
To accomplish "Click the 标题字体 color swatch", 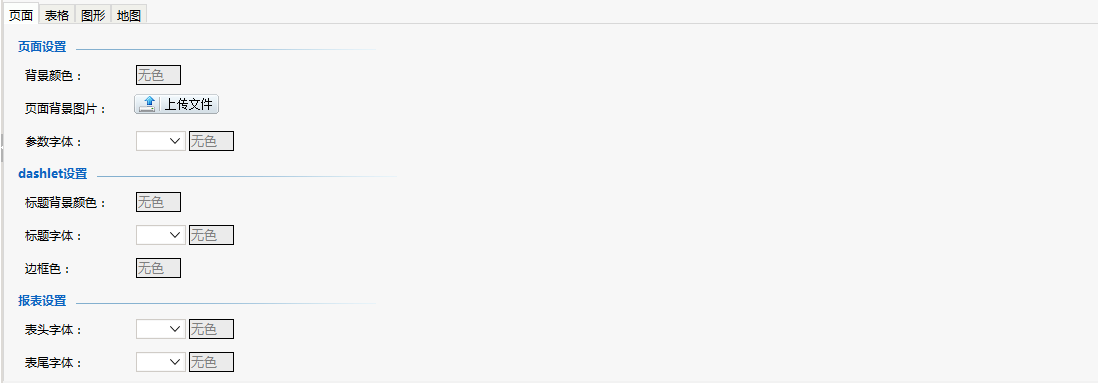I will [211, 235].
